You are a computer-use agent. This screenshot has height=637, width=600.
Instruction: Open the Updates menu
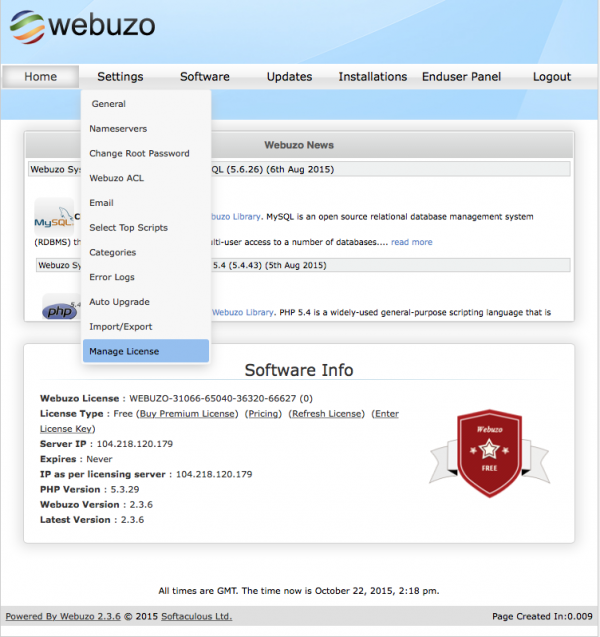(289, 77)
